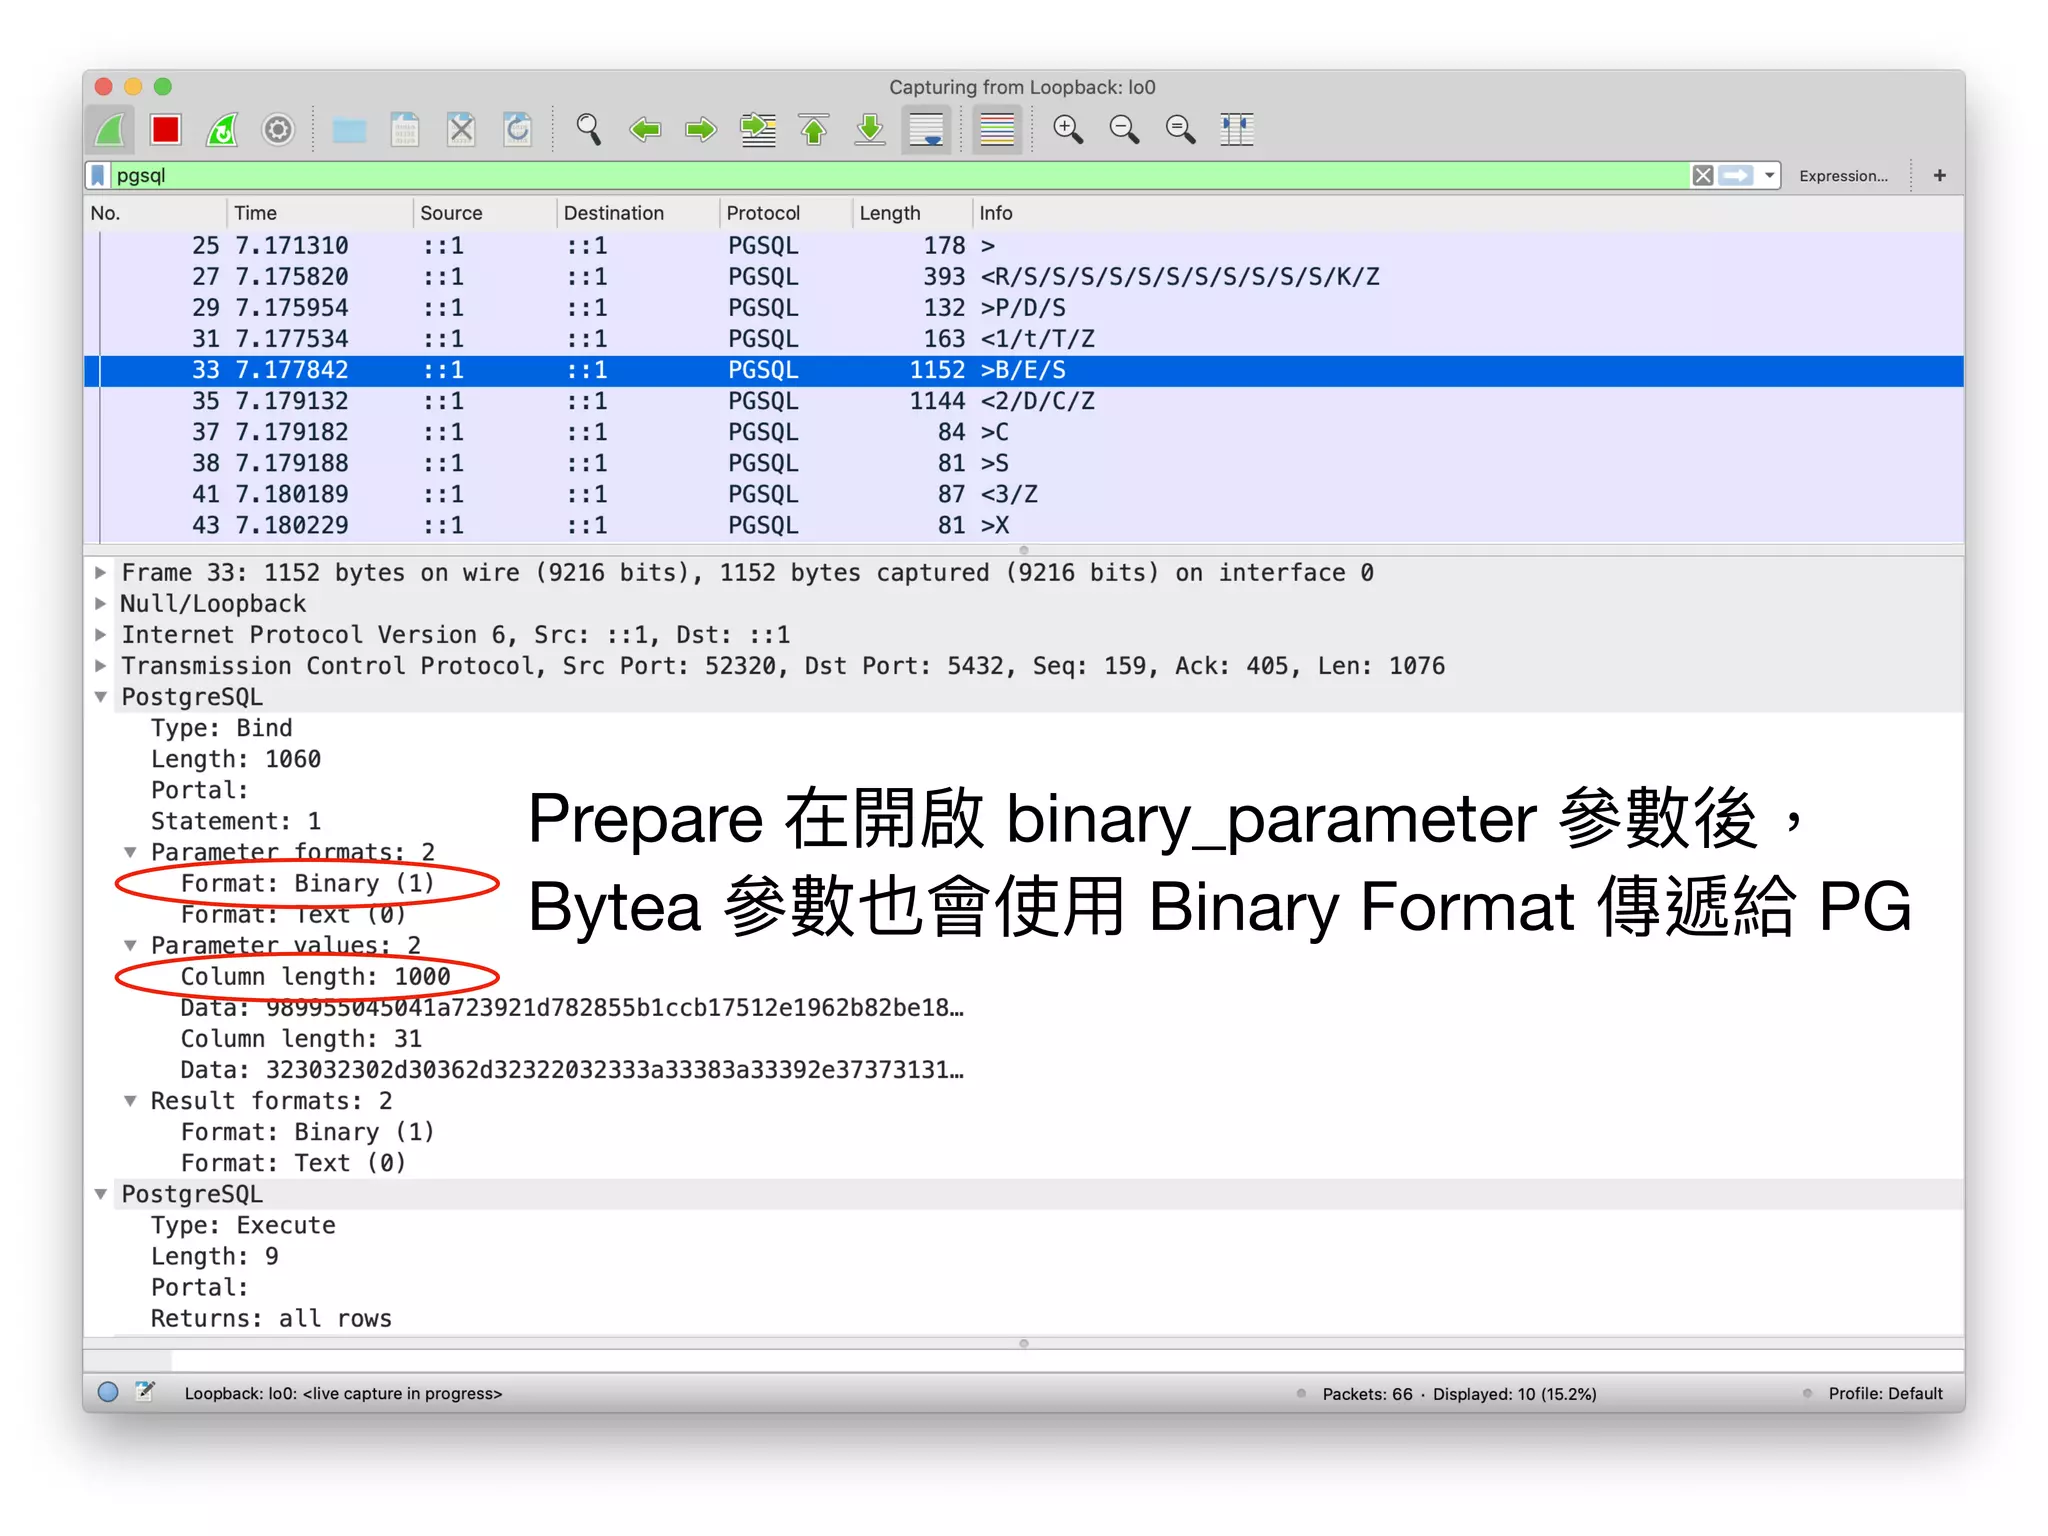Sort by the Source column header

pos(484,213)
